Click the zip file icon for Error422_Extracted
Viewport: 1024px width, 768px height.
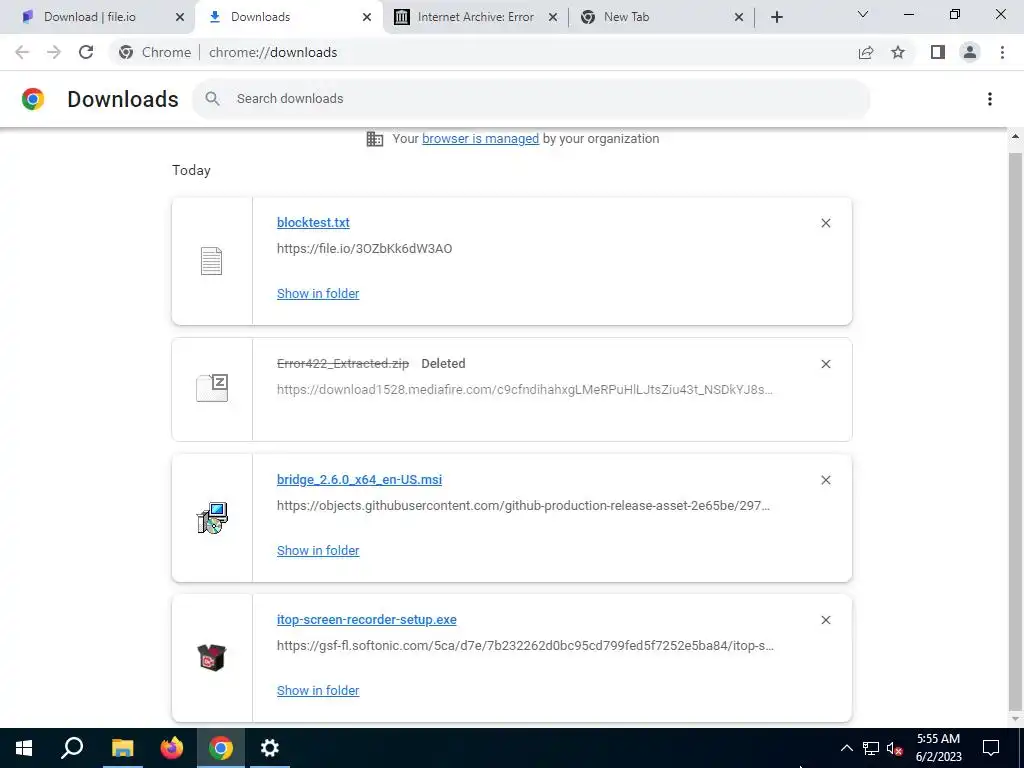click(x=212, y=388)
